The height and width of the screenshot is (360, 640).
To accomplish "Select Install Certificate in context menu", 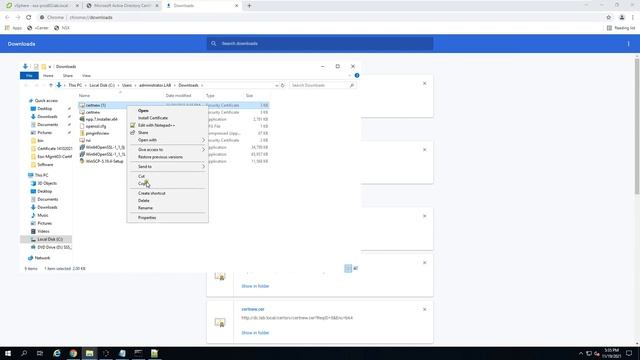I will 153,118.
